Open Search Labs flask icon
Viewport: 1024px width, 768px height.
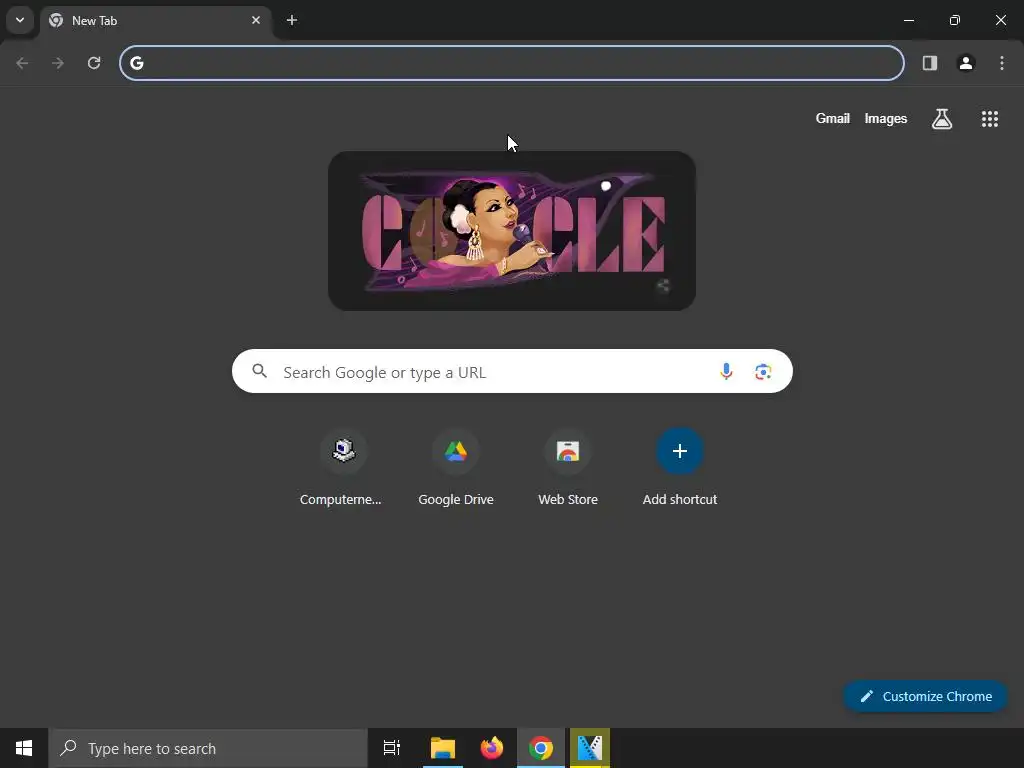(942, 119)
